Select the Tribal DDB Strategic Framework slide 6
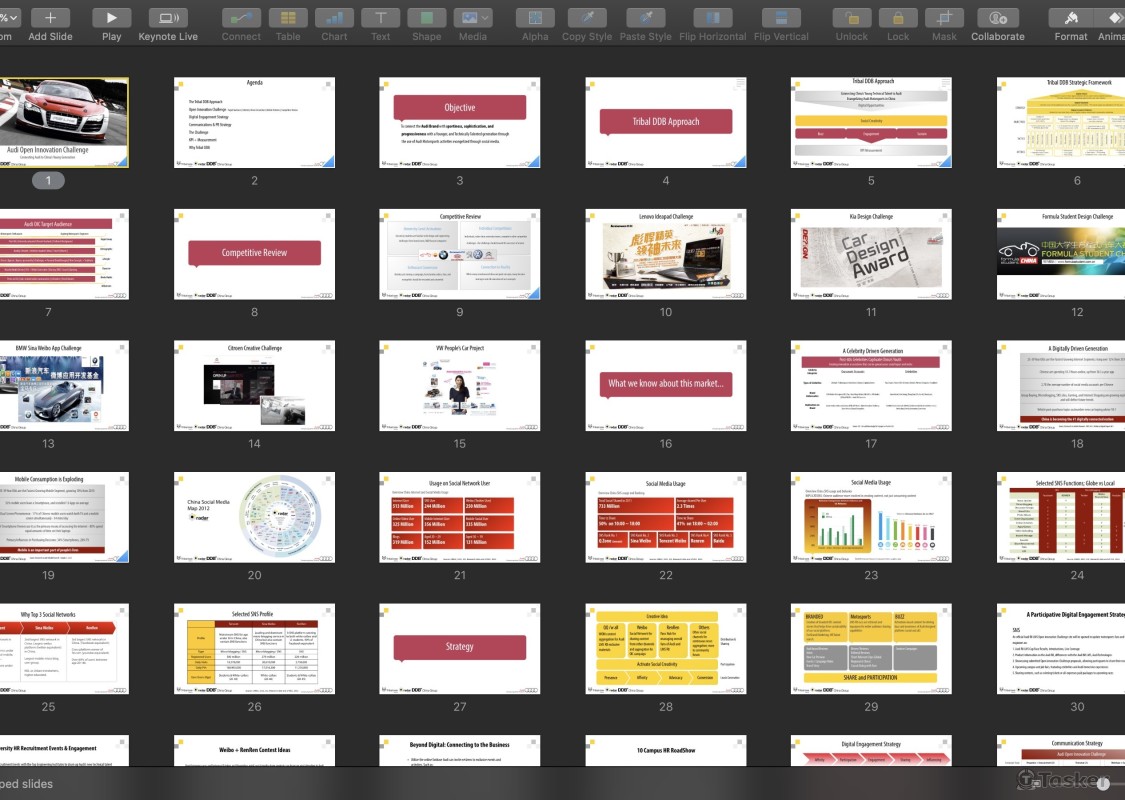The height and width of the screenshot is (800, 1125). click(x=1061, y=123)
